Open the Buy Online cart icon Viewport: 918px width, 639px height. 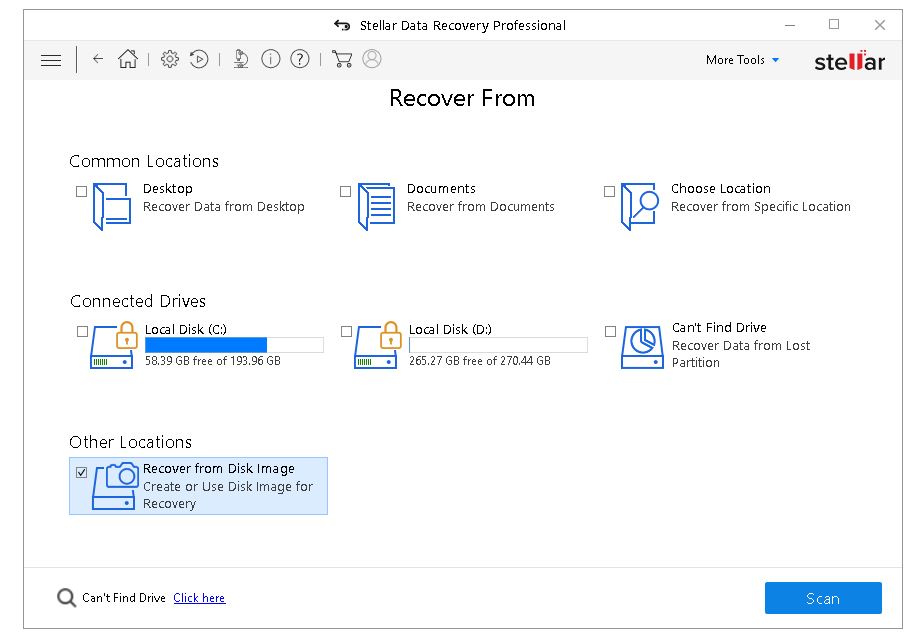click(x=342, y=59)
